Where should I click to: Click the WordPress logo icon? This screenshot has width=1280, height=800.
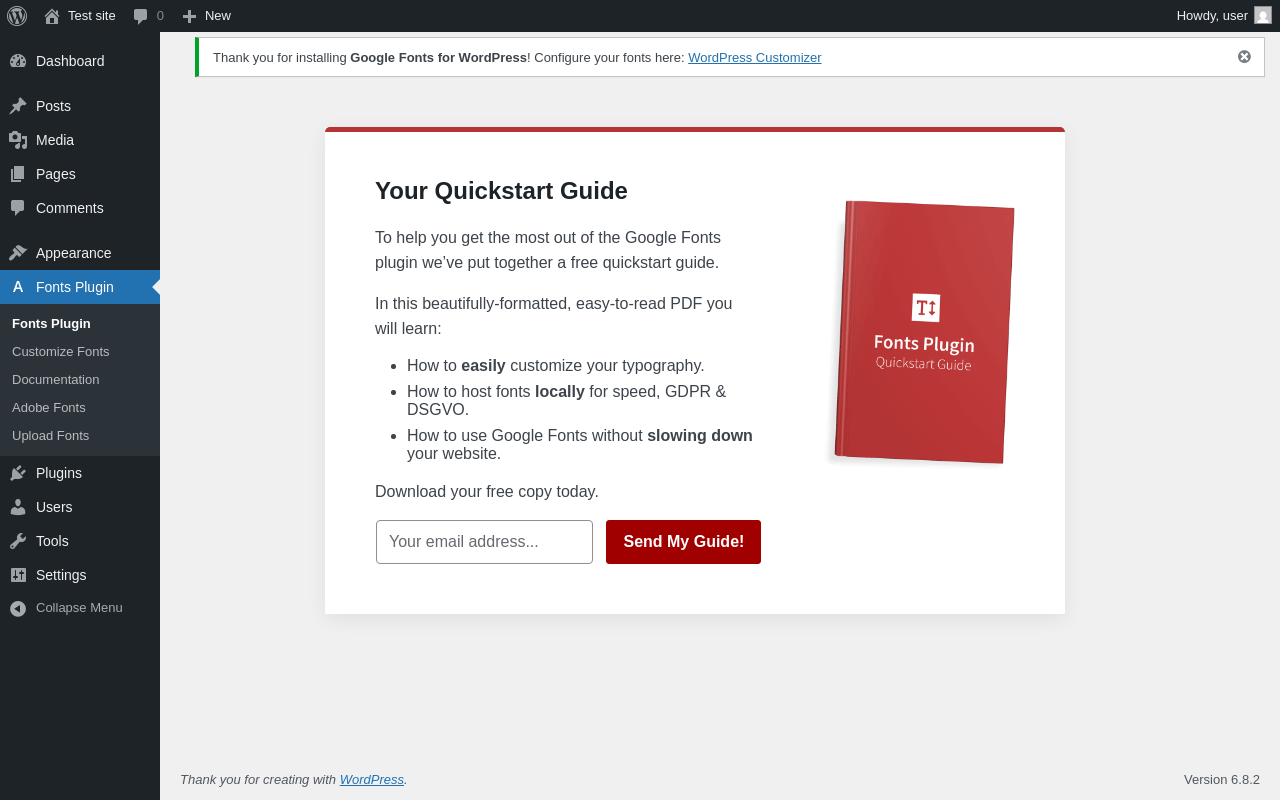click(17, 16)
